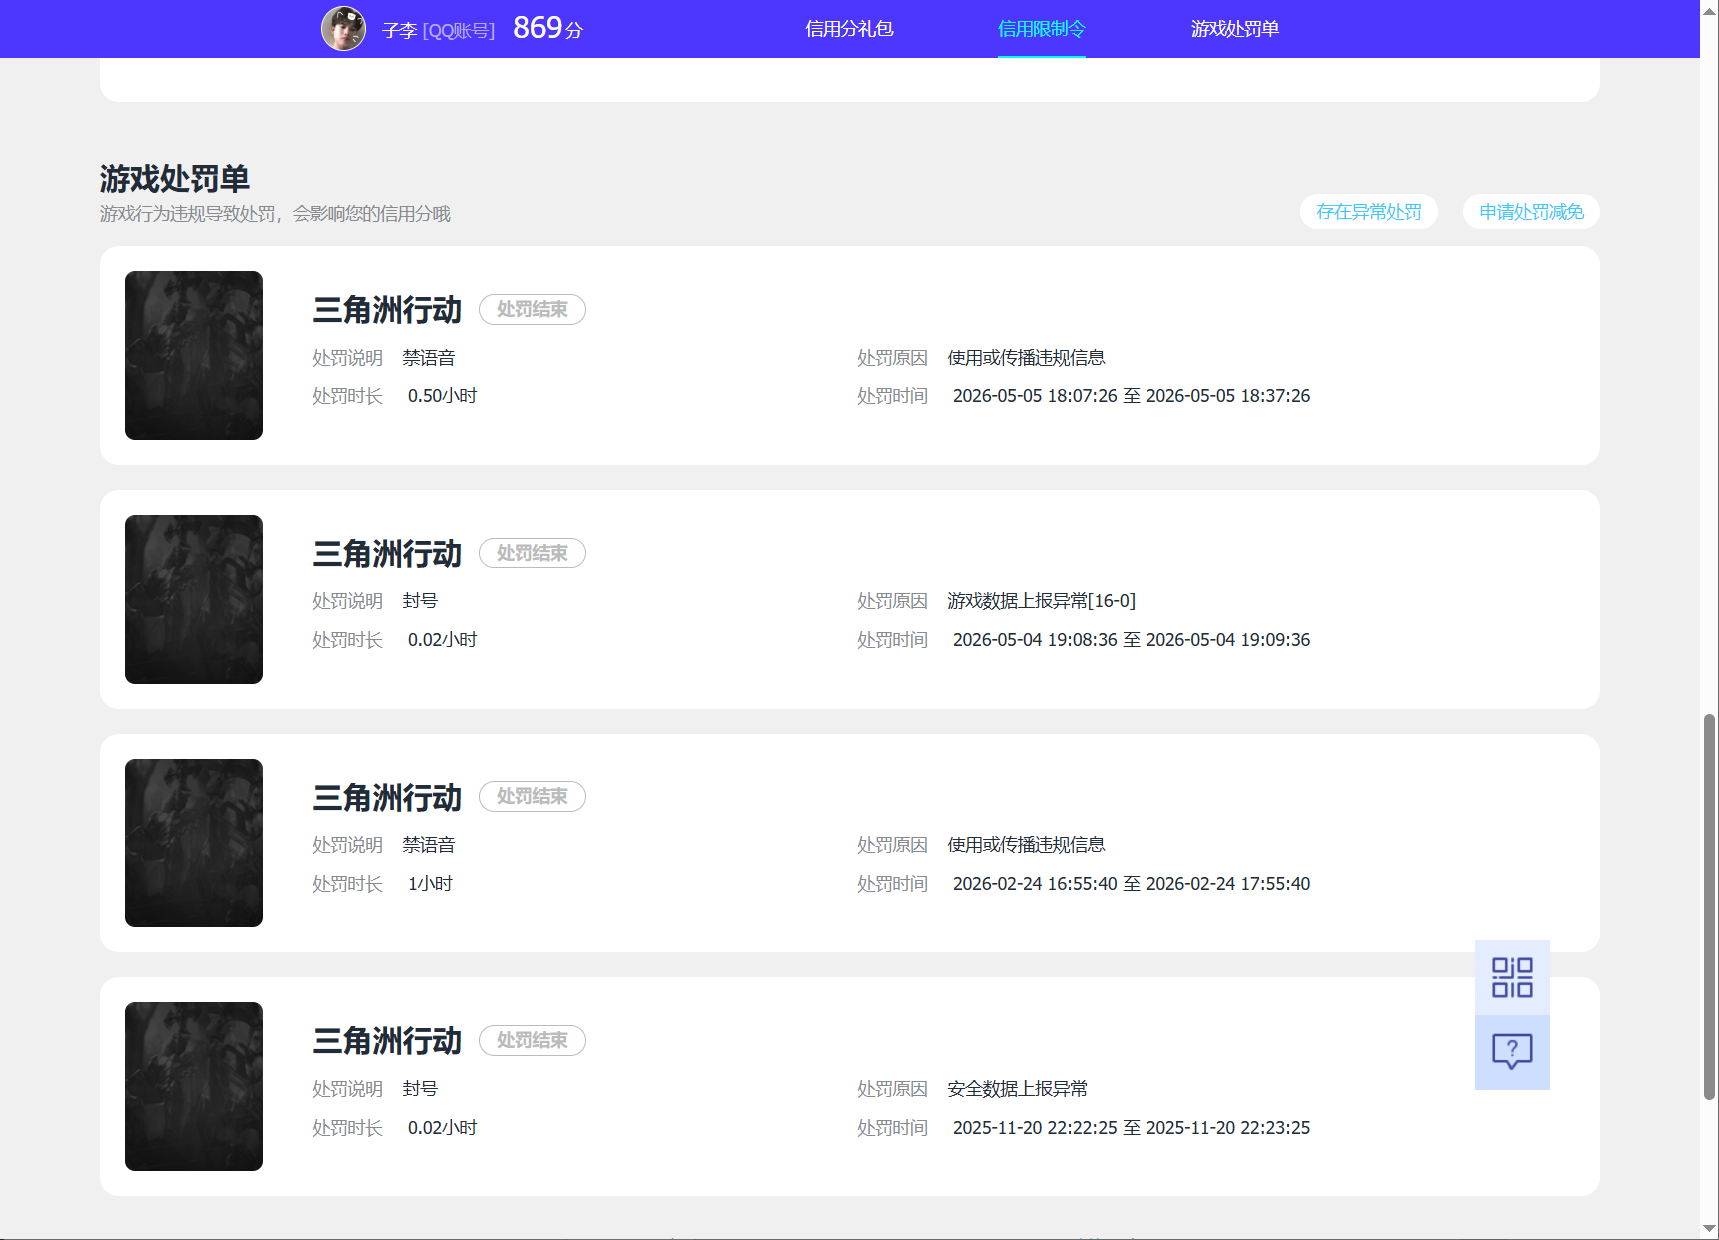Open game thumbnail of 2026-05-05 penalty
This screenshot has width=1719, height=1240.
click(194, 355)
